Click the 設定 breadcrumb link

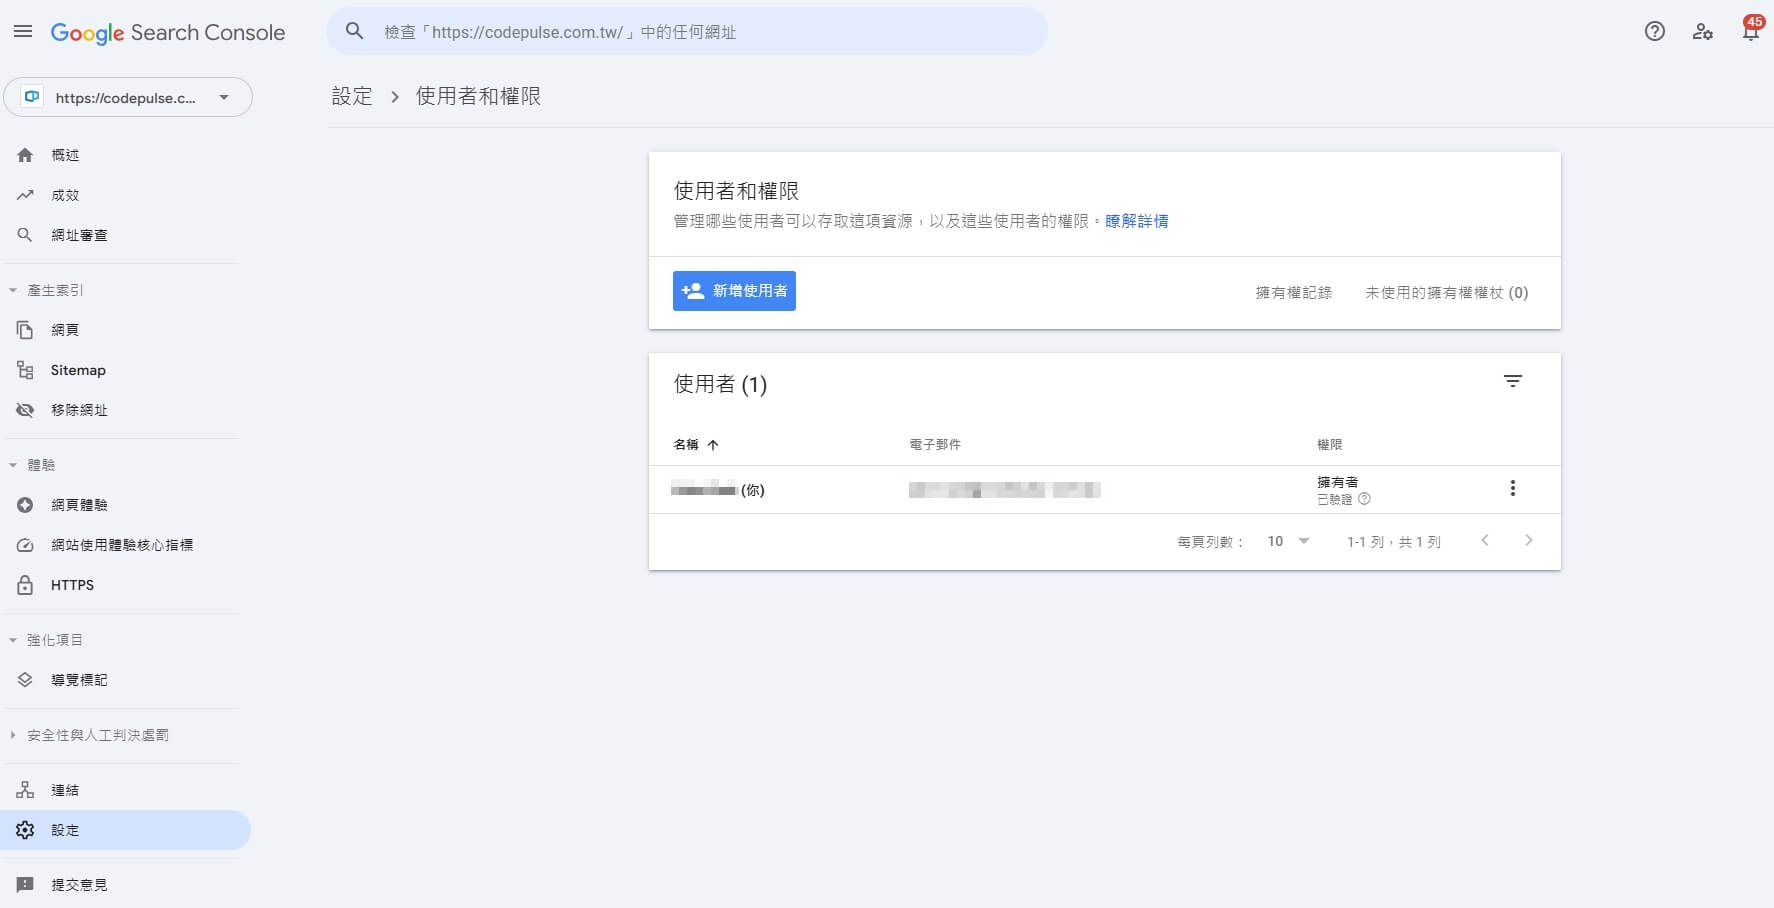tap(352, 96)
